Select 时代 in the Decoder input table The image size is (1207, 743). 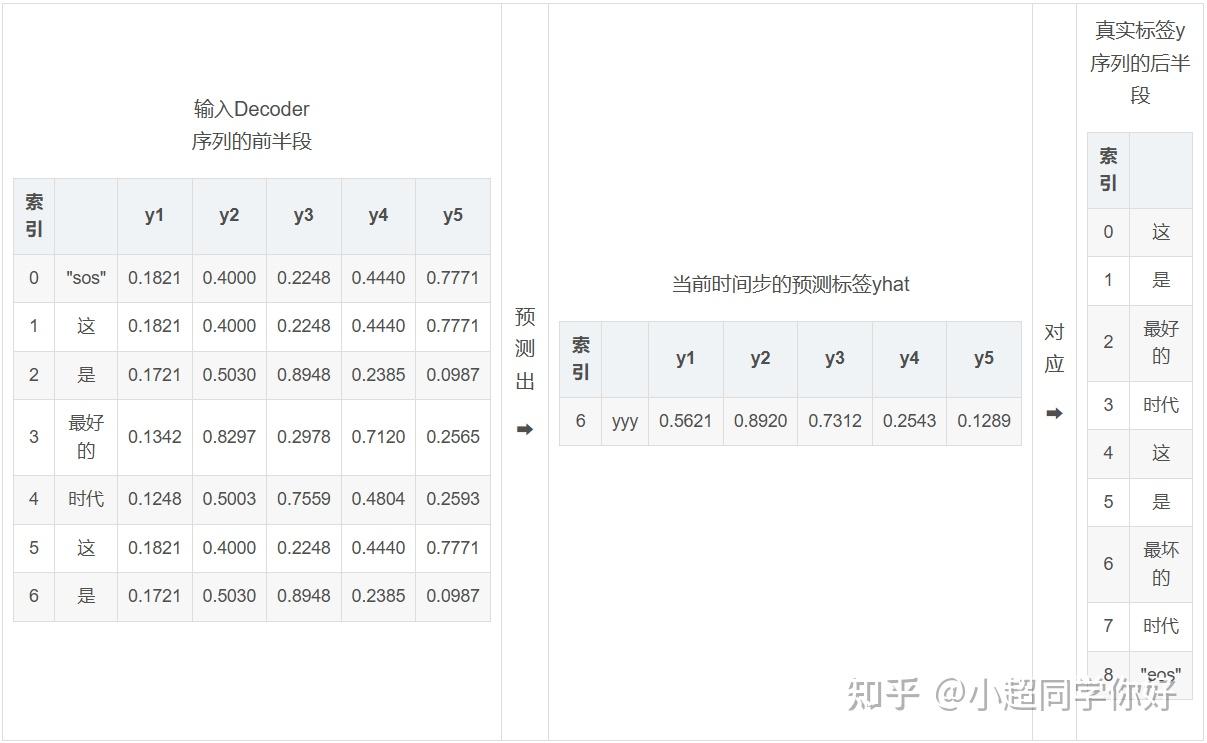coord(86,499)
